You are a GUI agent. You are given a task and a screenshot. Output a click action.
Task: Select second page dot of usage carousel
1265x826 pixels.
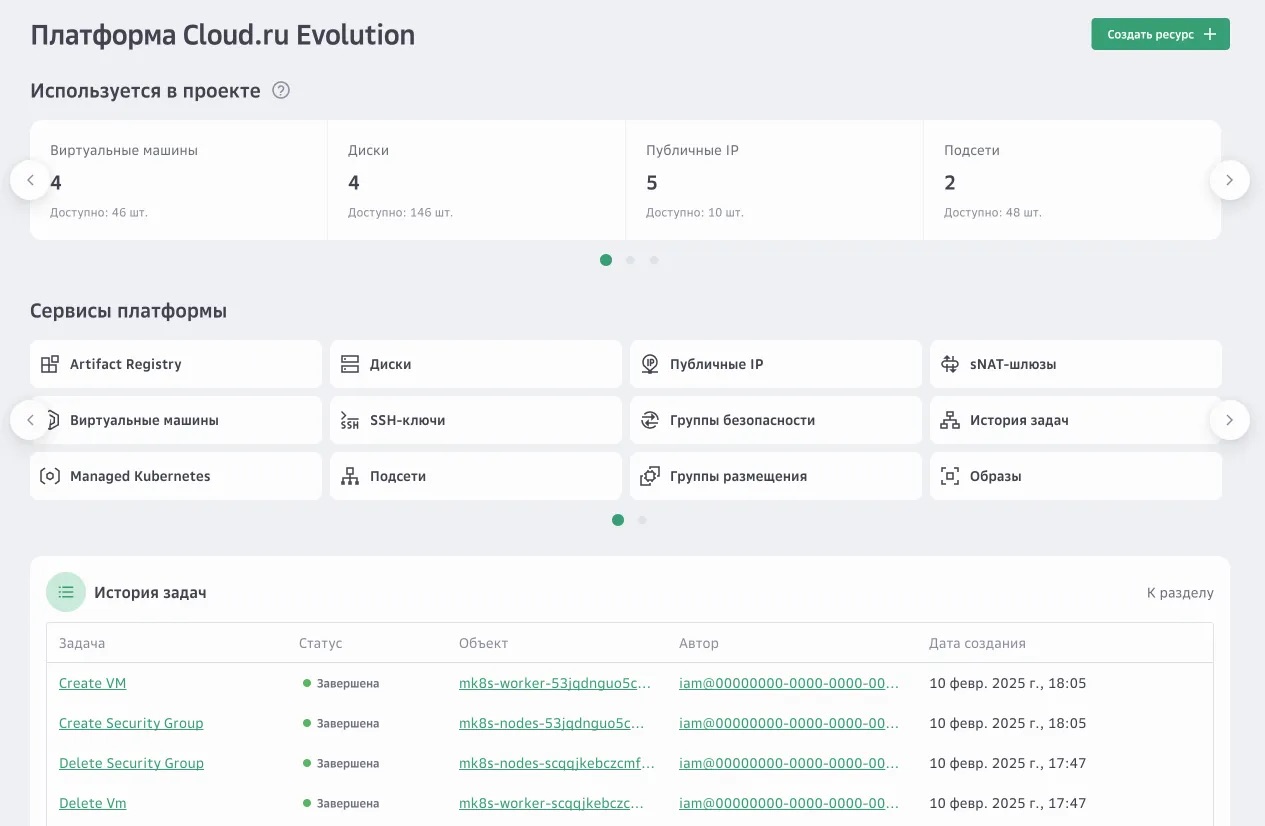[630, 260]
